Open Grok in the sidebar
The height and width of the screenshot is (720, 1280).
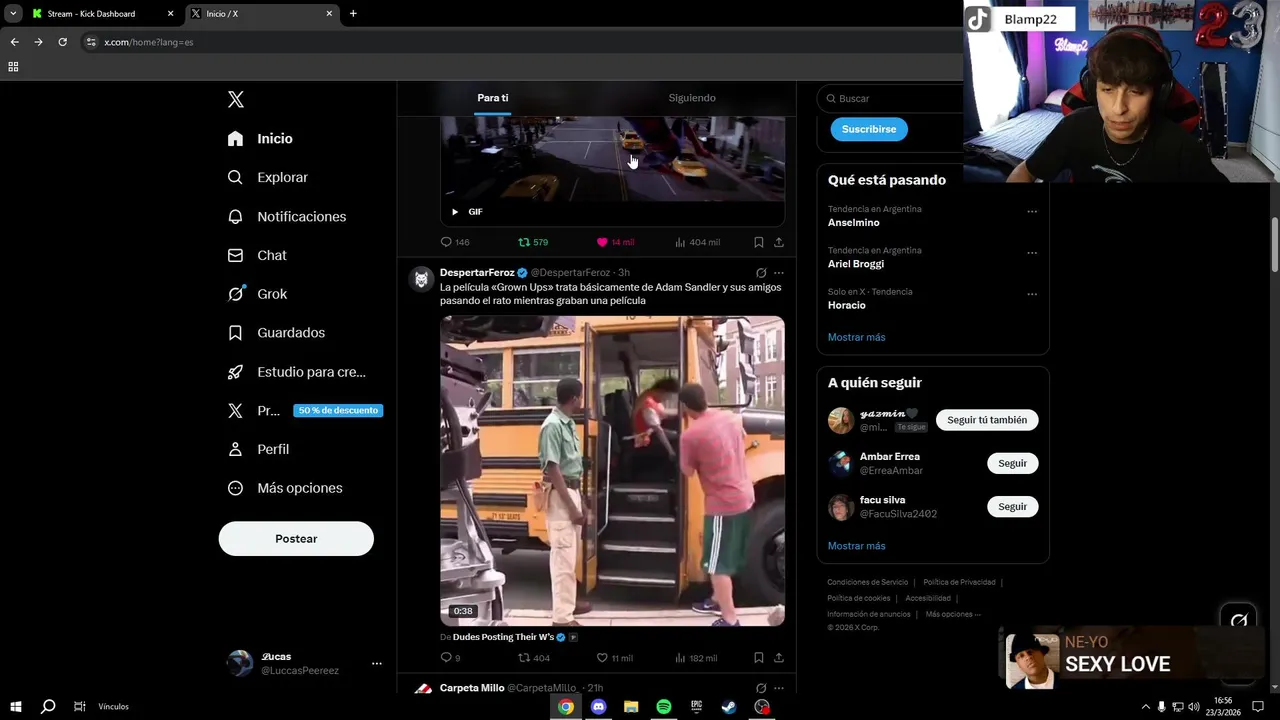point(257,294)
